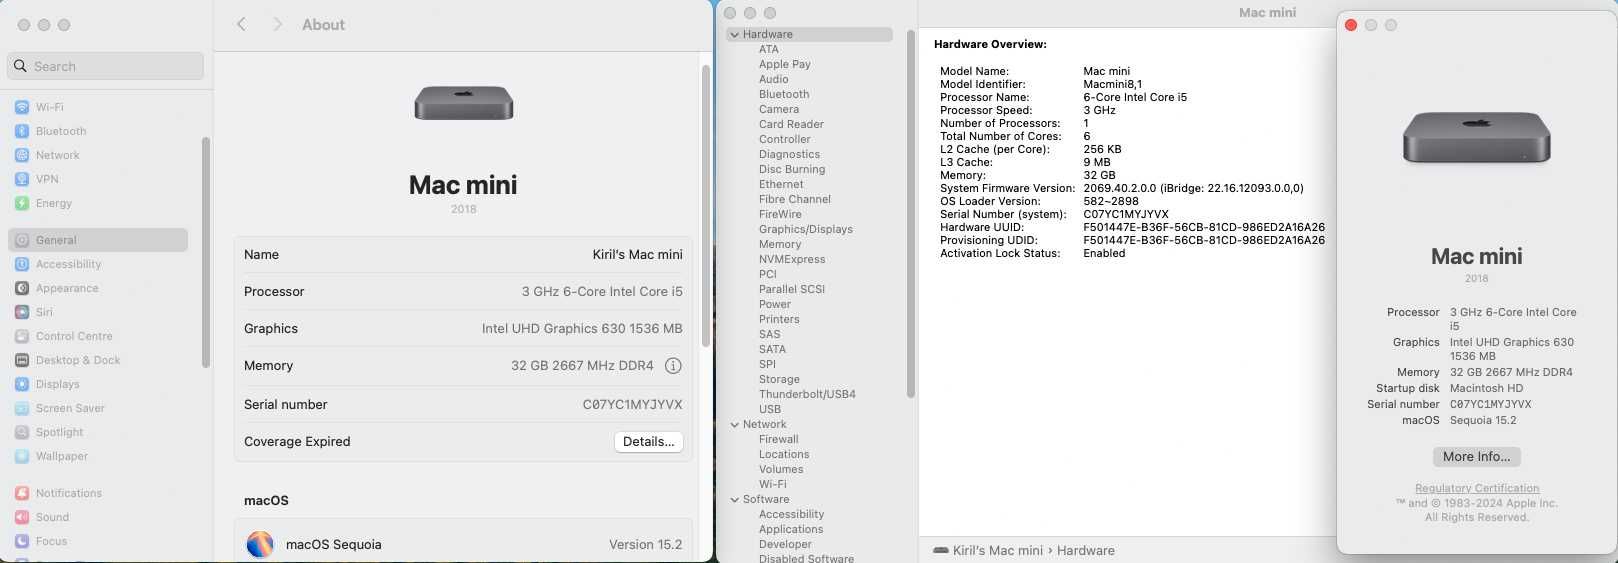
Task: Click the VPN icon in Settings sidebar
Action: (x=22, y=179)
